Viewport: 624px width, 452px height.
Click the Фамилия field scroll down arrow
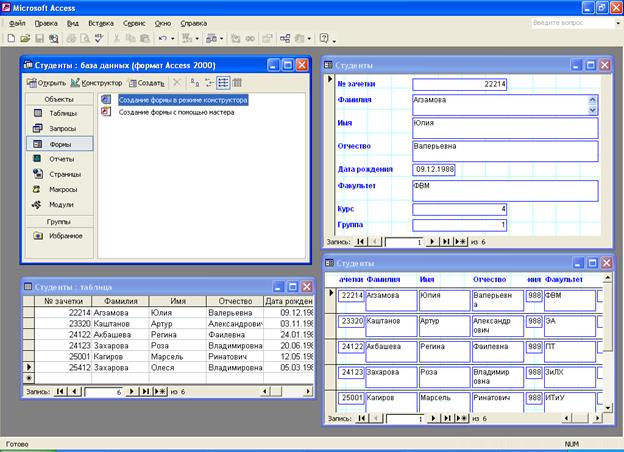pyautogui.click(x=592, y=110)
